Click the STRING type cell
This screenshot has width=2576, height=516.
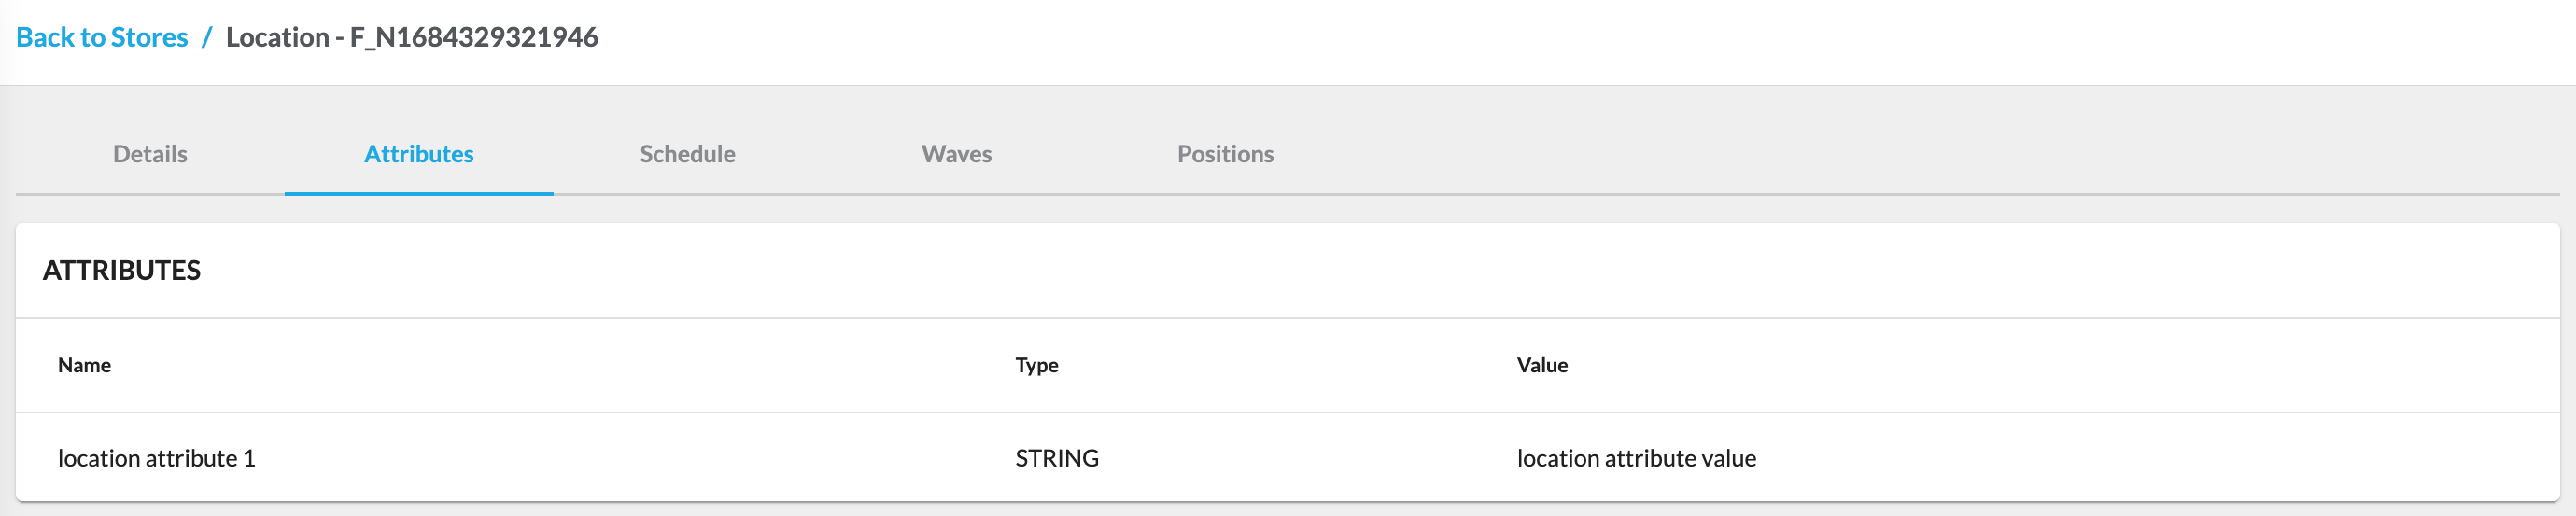pyautogui.click(x=1056, y=458)
